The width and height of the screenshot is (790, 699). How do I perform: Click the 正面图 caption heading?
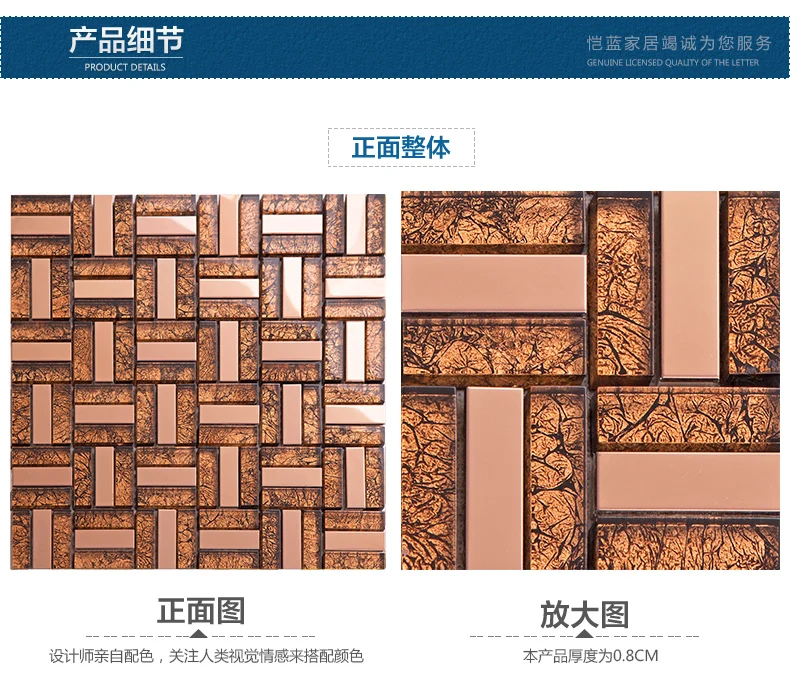click(201, 611)
